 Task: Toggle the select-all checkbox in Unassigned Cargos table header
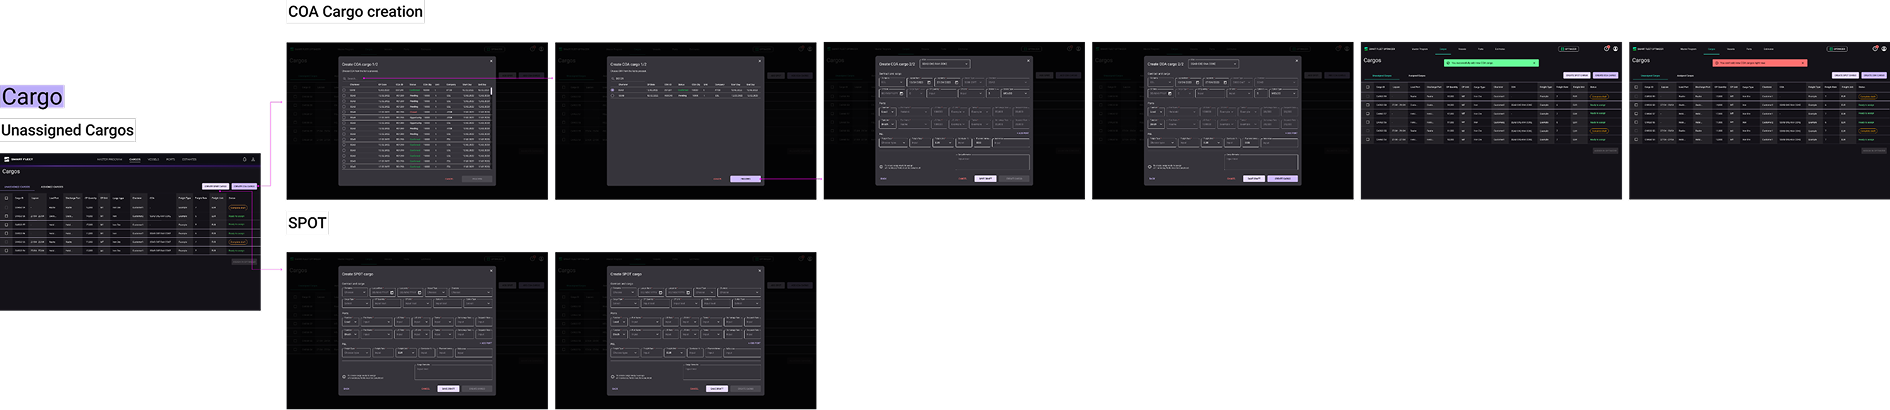pos(6,198)
